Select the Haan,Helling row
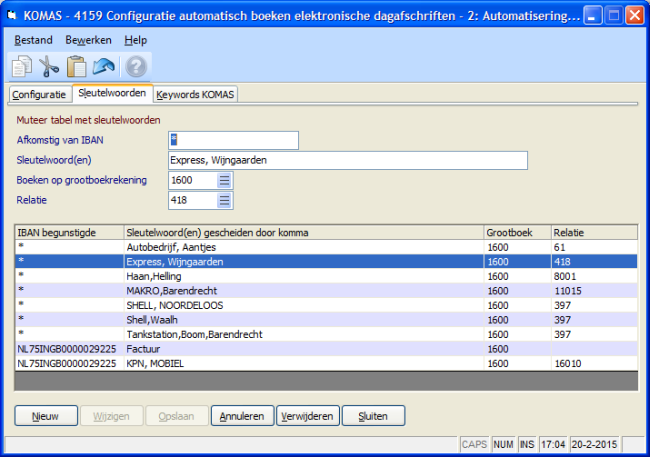Screen dimensions: 650x457 (x=326, y=276)
